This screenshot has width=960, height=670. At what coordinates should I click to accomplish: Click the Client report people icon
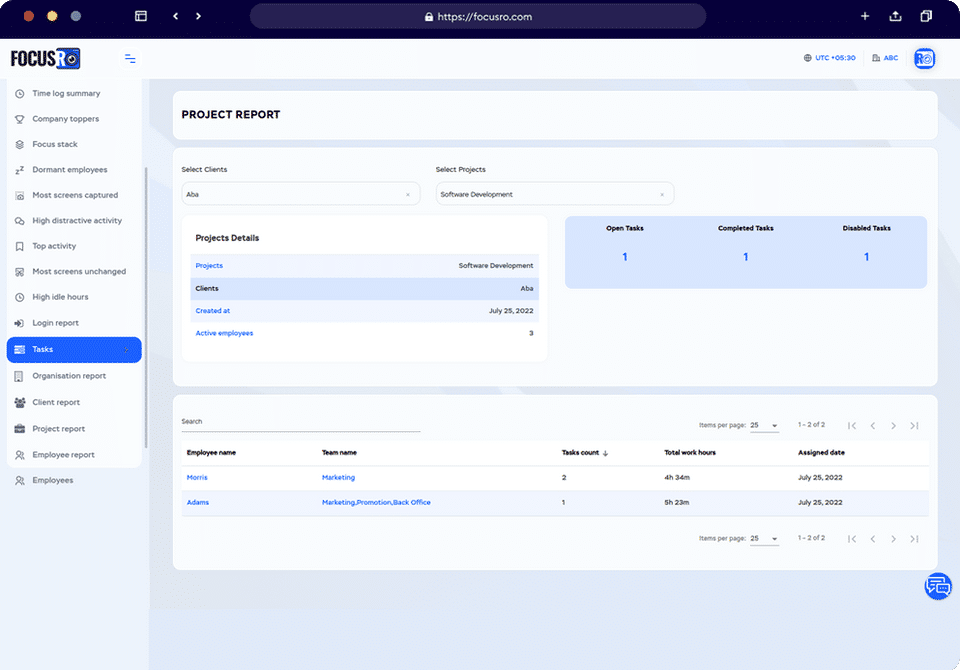click(20, 402)
